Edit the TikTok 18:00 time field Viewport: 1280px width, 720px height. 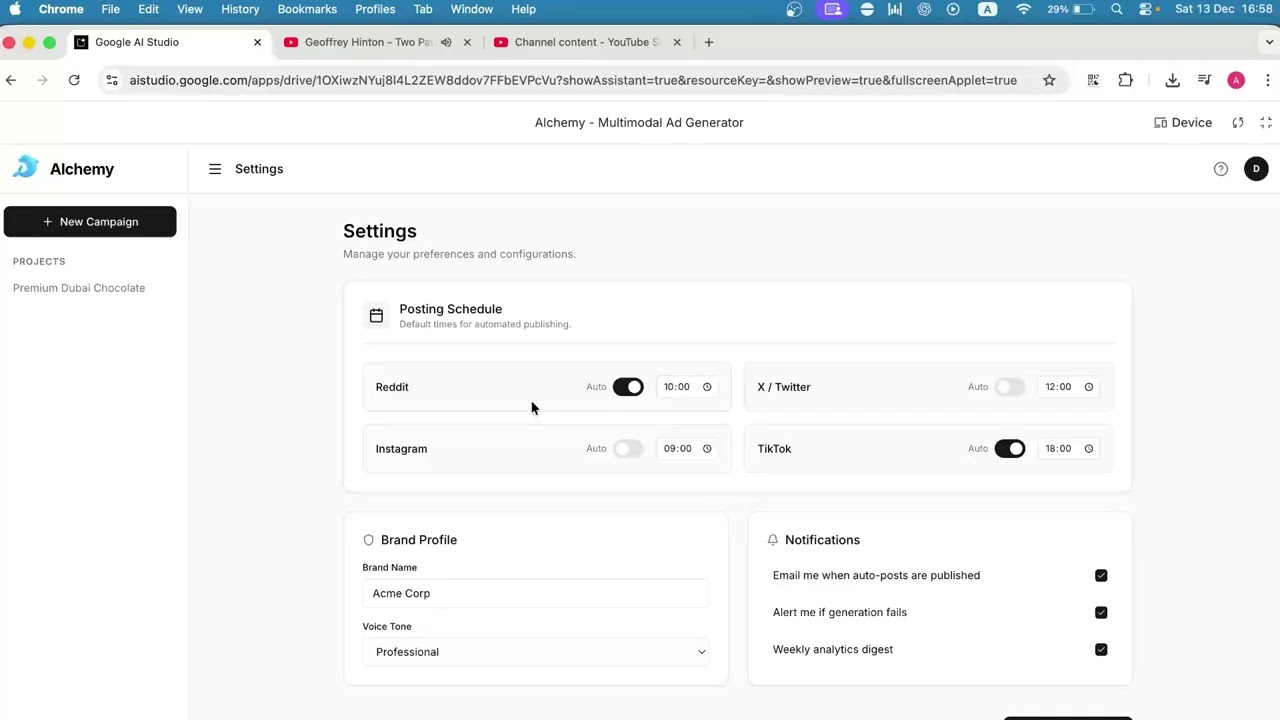coord(1069,449)
